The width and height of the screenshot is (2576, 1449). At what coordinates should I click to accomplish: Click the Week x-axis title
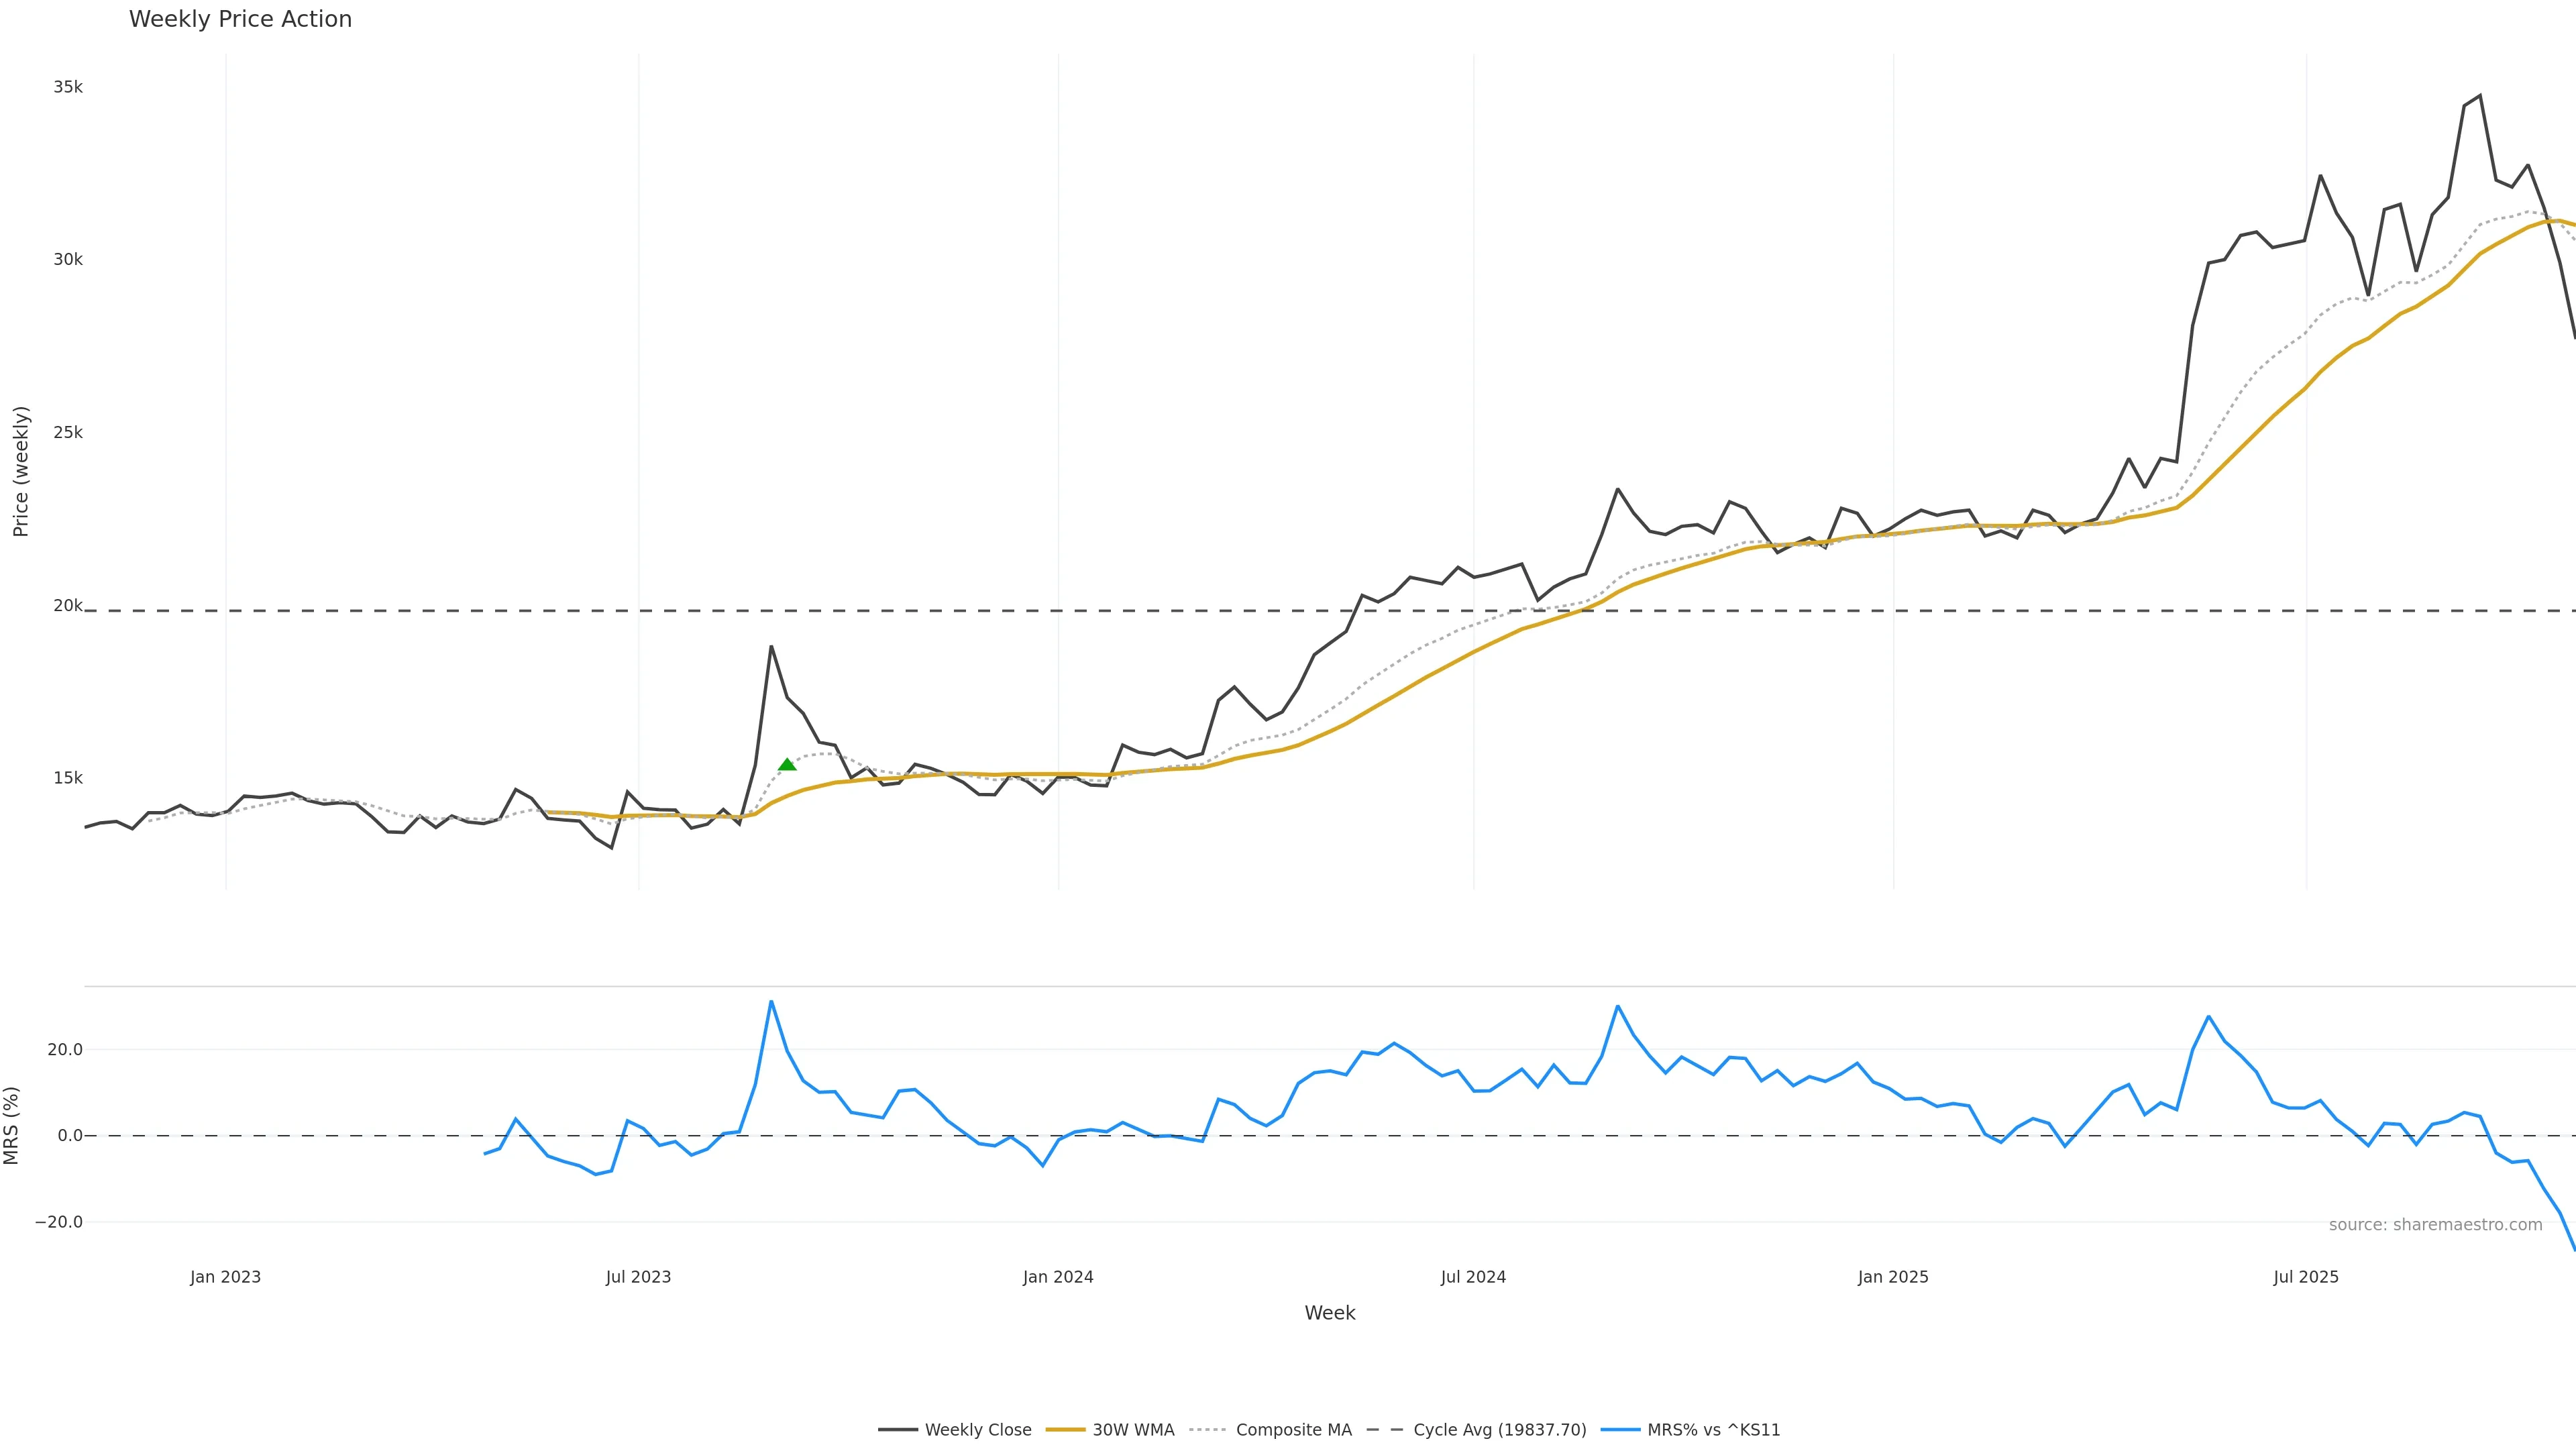pos(1329,1313)
